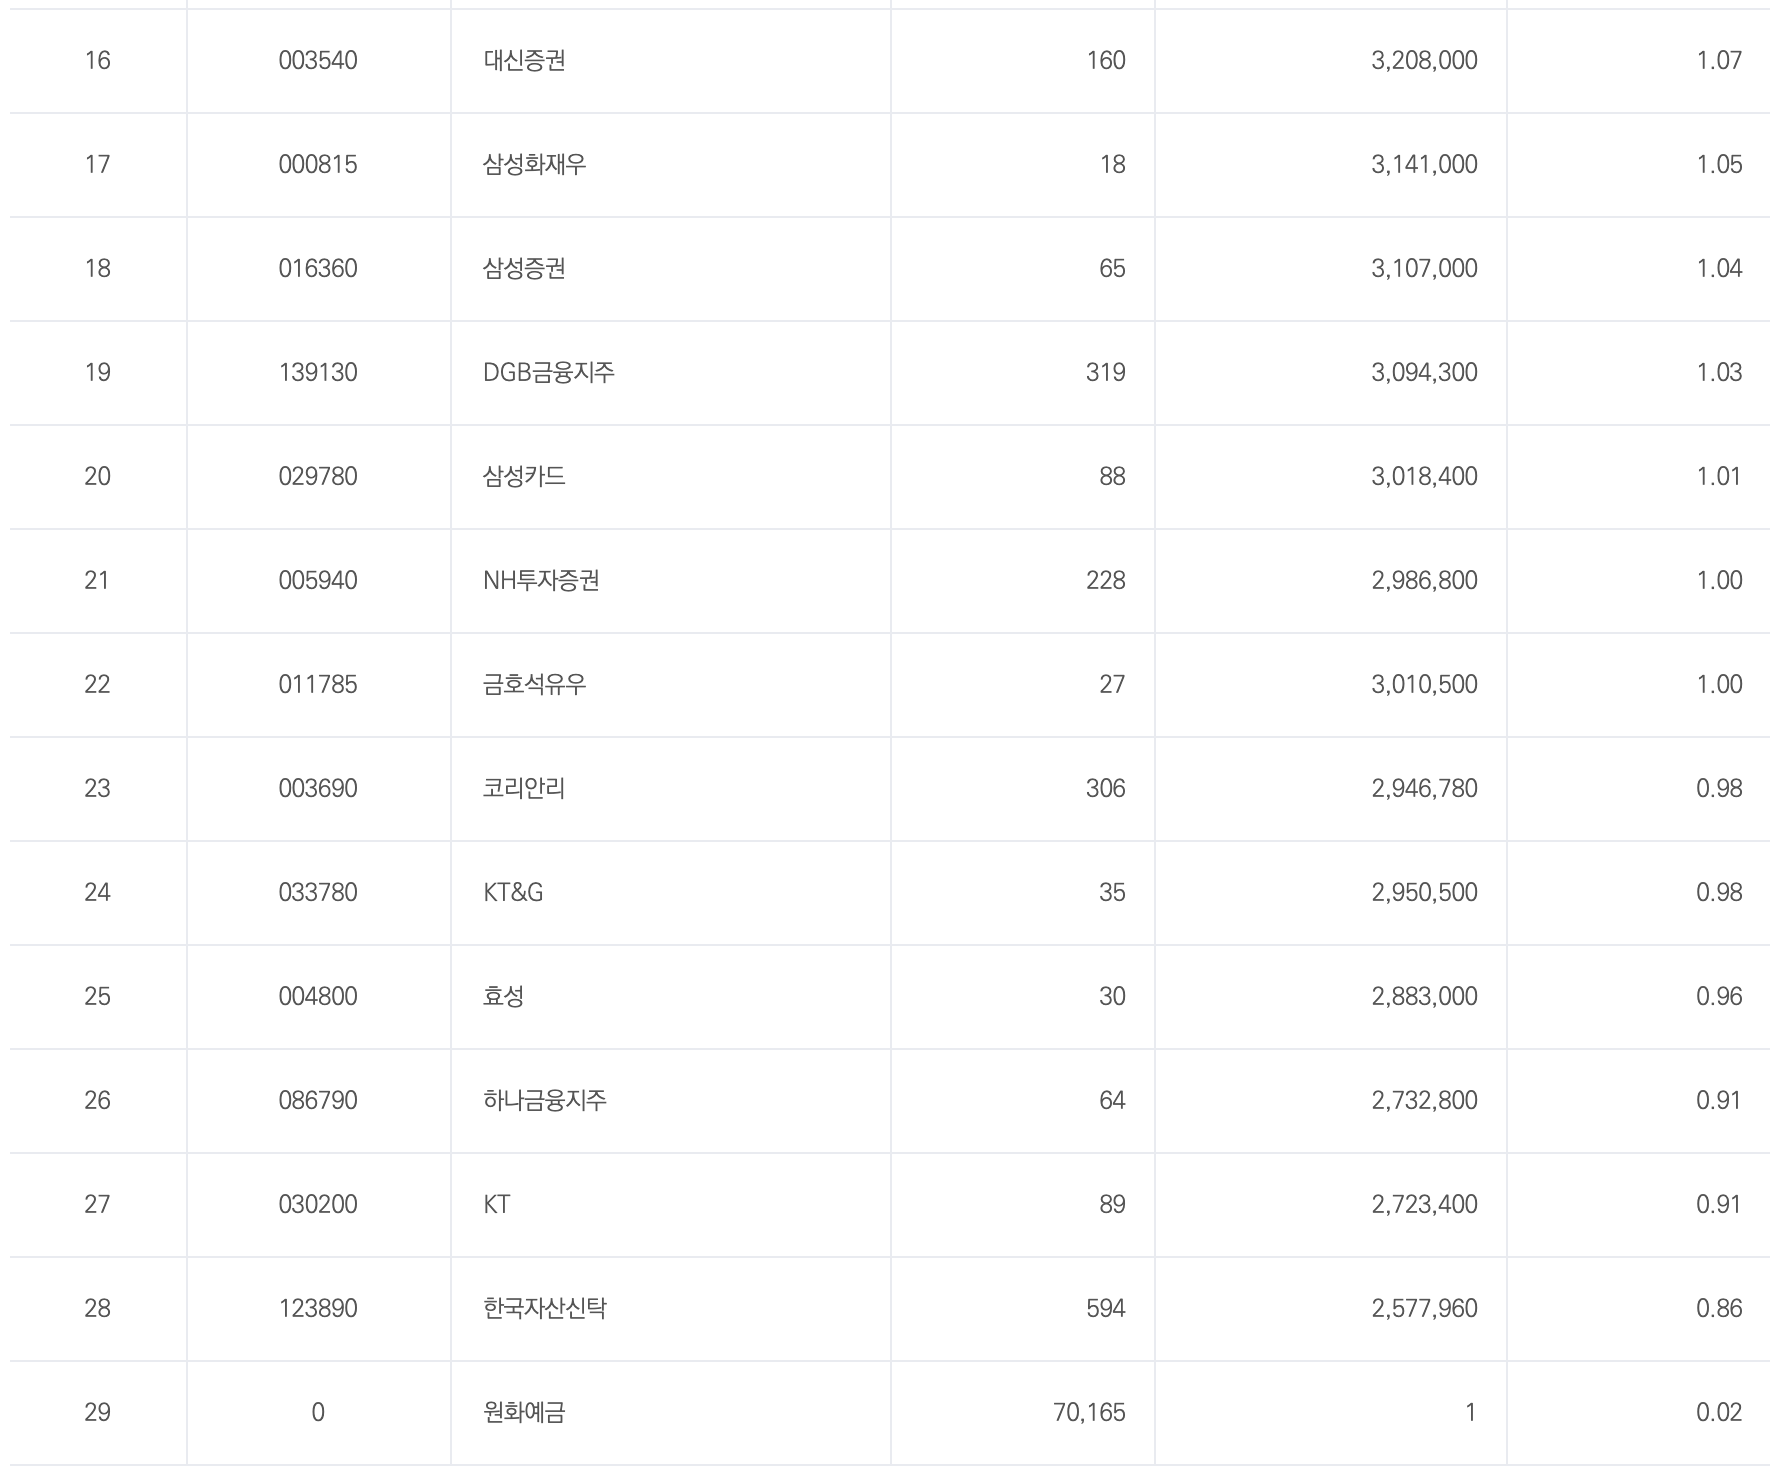Click stock code 139130

click(x=318, y=373)
